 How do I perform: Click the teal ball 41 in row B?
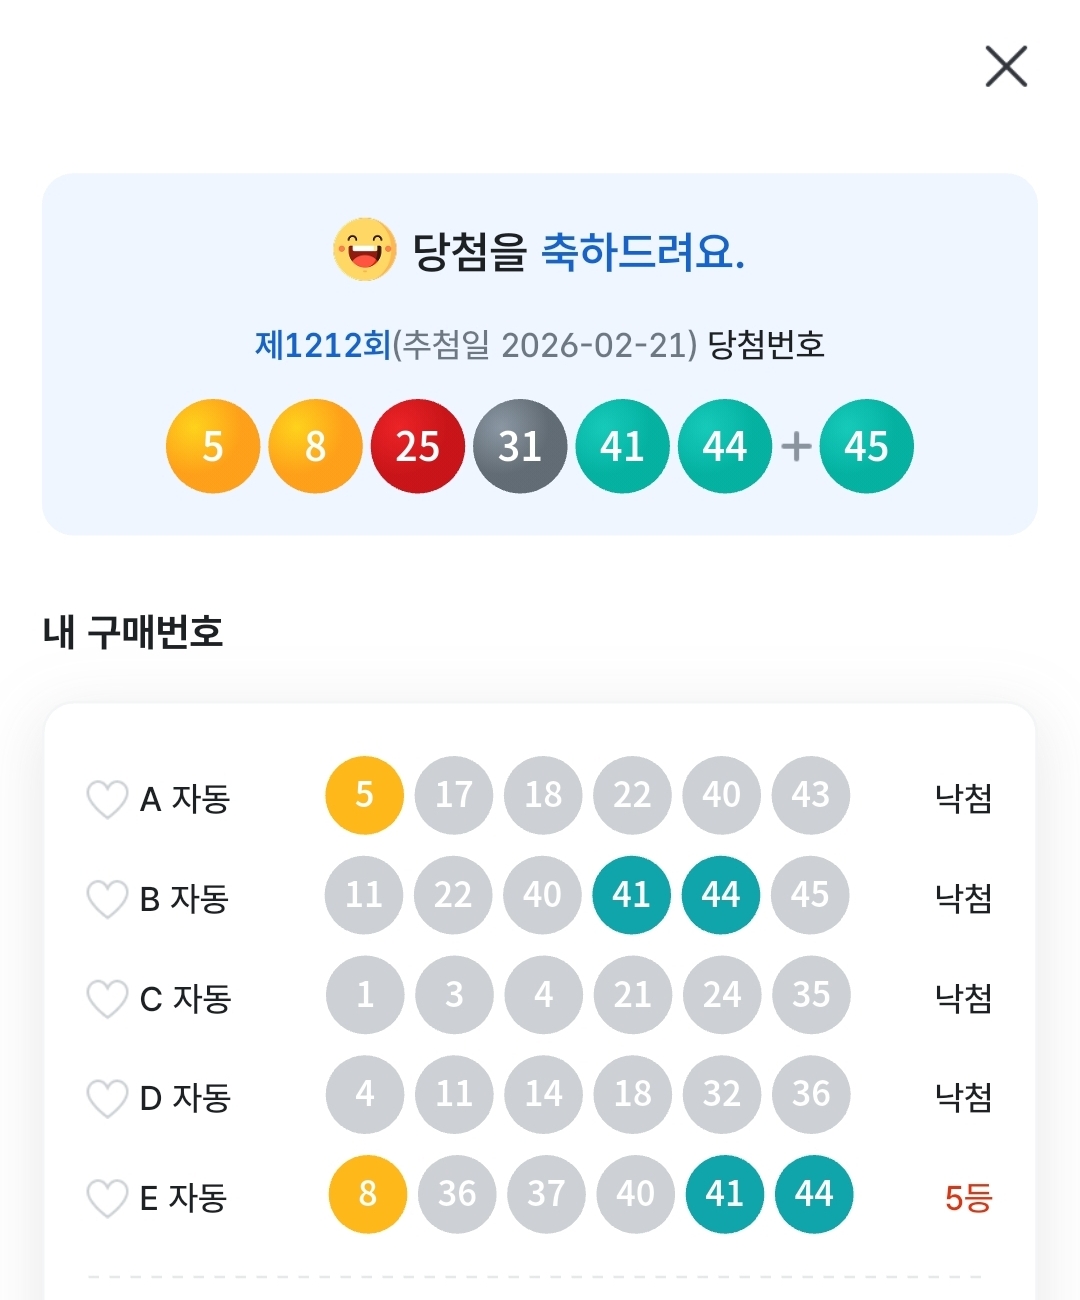point(631,894)
